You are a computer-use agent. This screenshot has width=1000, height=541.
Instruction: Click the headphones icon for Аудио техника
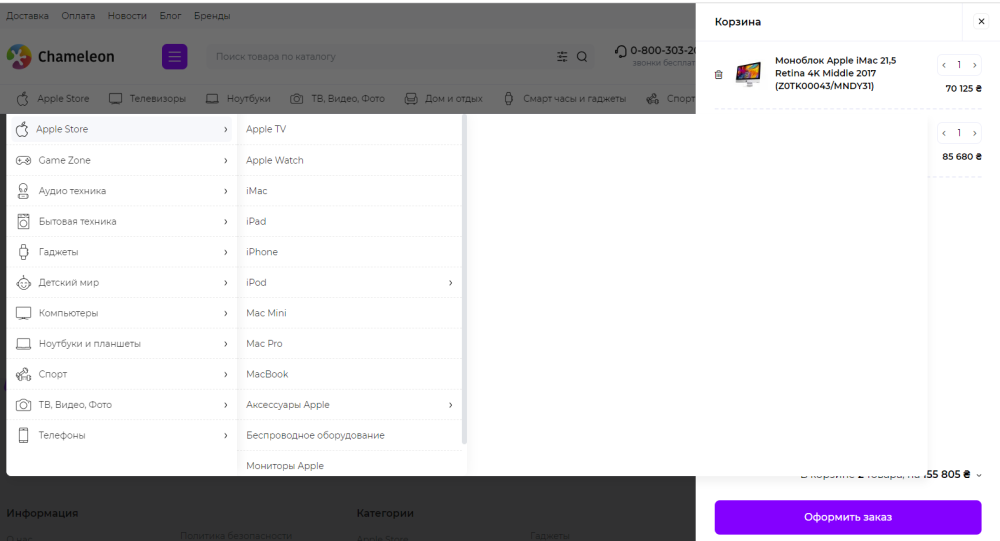24,191
